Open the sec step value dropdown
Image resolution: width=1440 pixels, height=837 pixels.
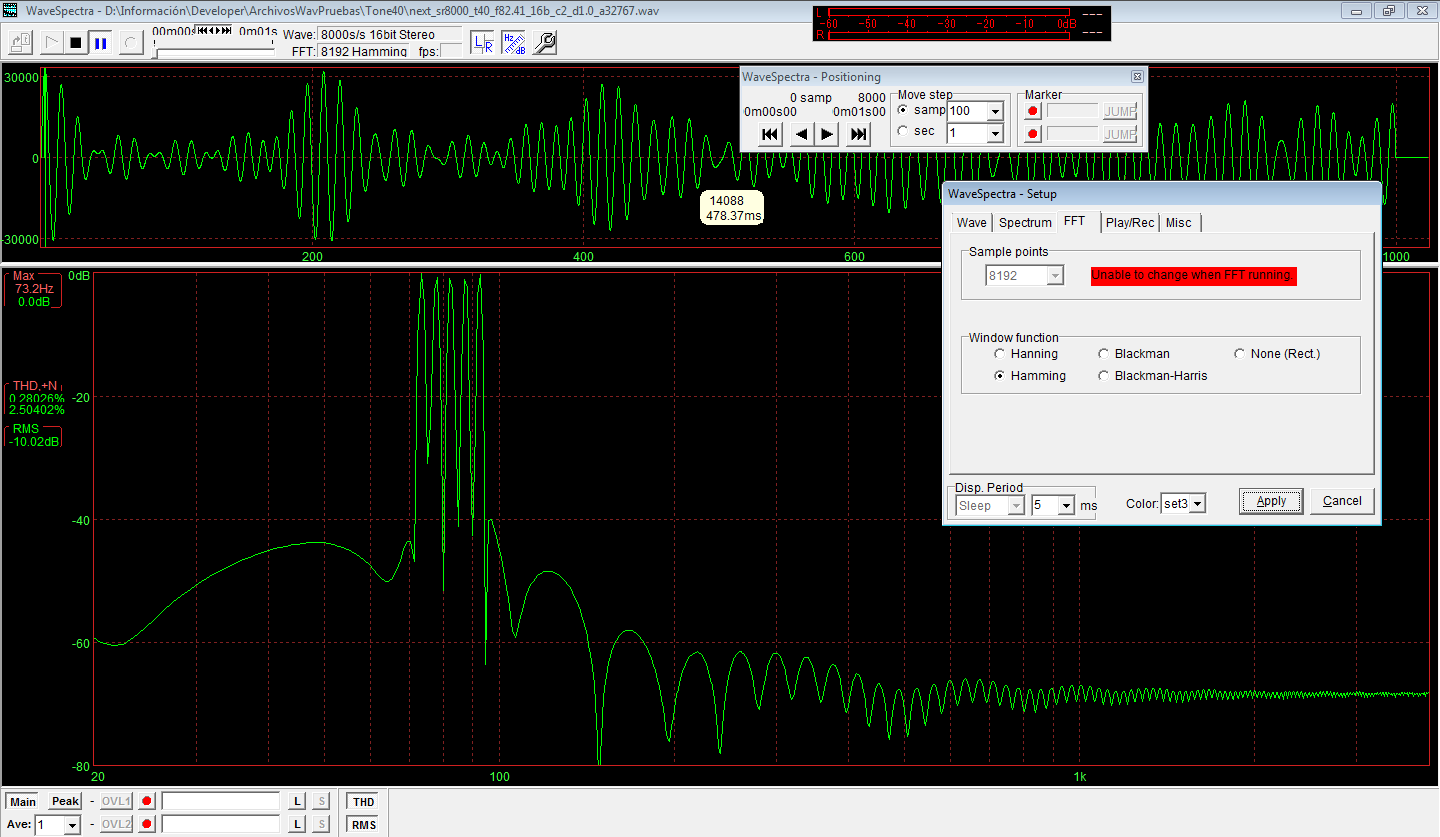(995, 134)
